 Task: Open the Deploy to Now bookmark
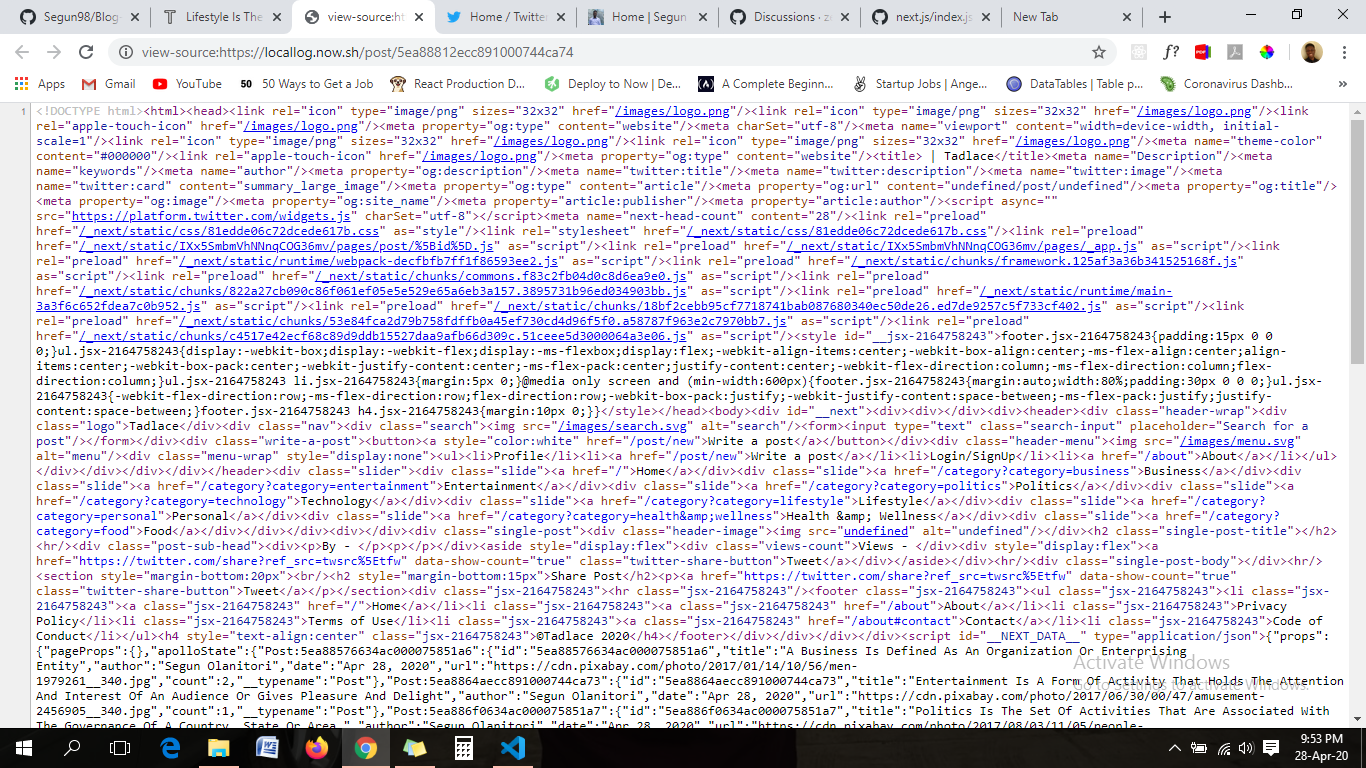pos(612,84)
